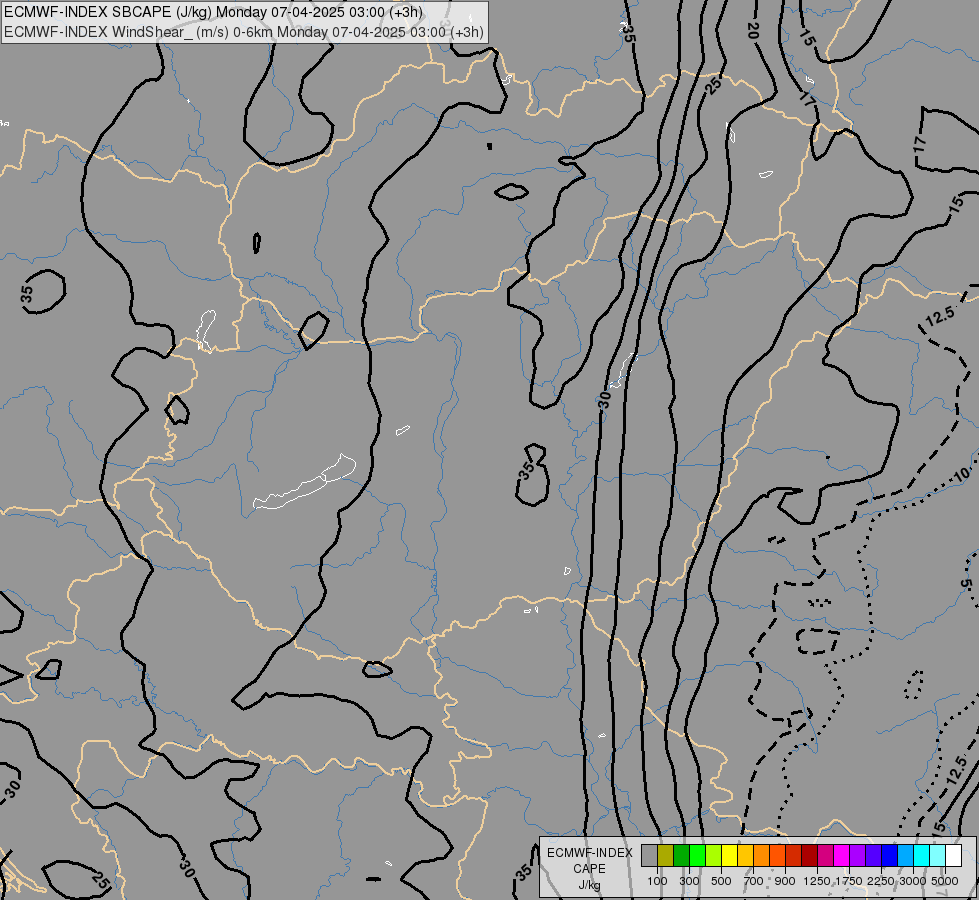Pick the dark green legend swatch
This screenshot has width=979, height=900.
click(681, 856)
